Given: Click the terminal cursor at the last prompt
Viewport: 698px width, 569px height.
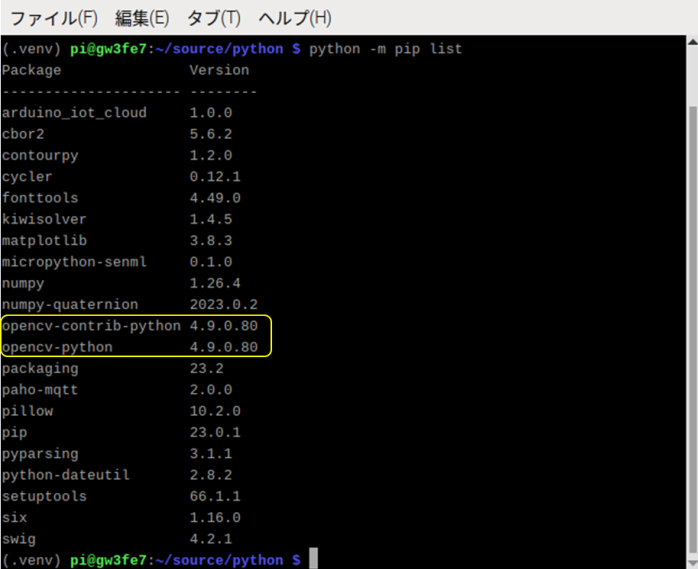Looking at the screenshot, I should tap(313, 560).
